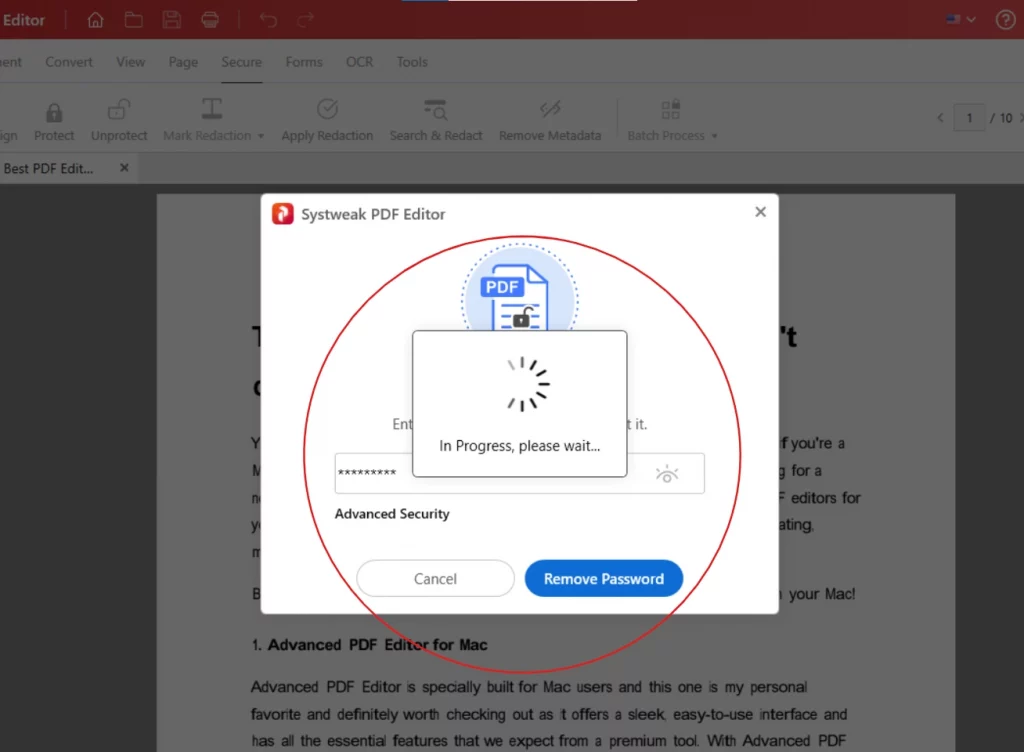Image resolution: width=1024 pixels, height=752 pixels.
Task: Click the Cancel button in dialog
Action: (435, 578)
